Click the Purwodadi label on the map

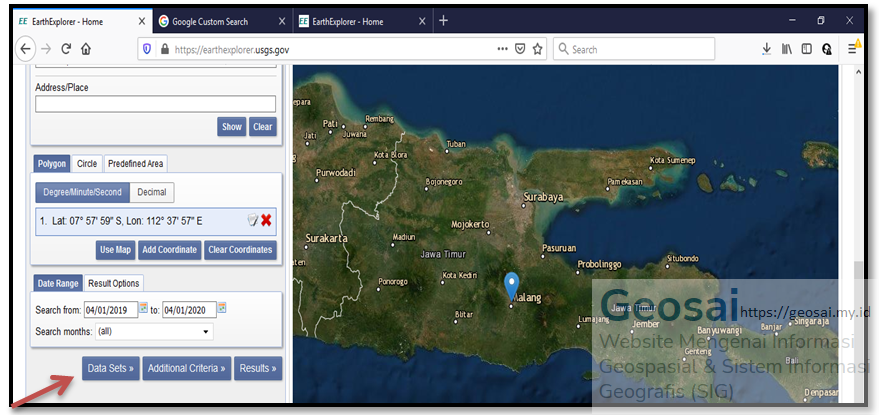click(336, 173)
